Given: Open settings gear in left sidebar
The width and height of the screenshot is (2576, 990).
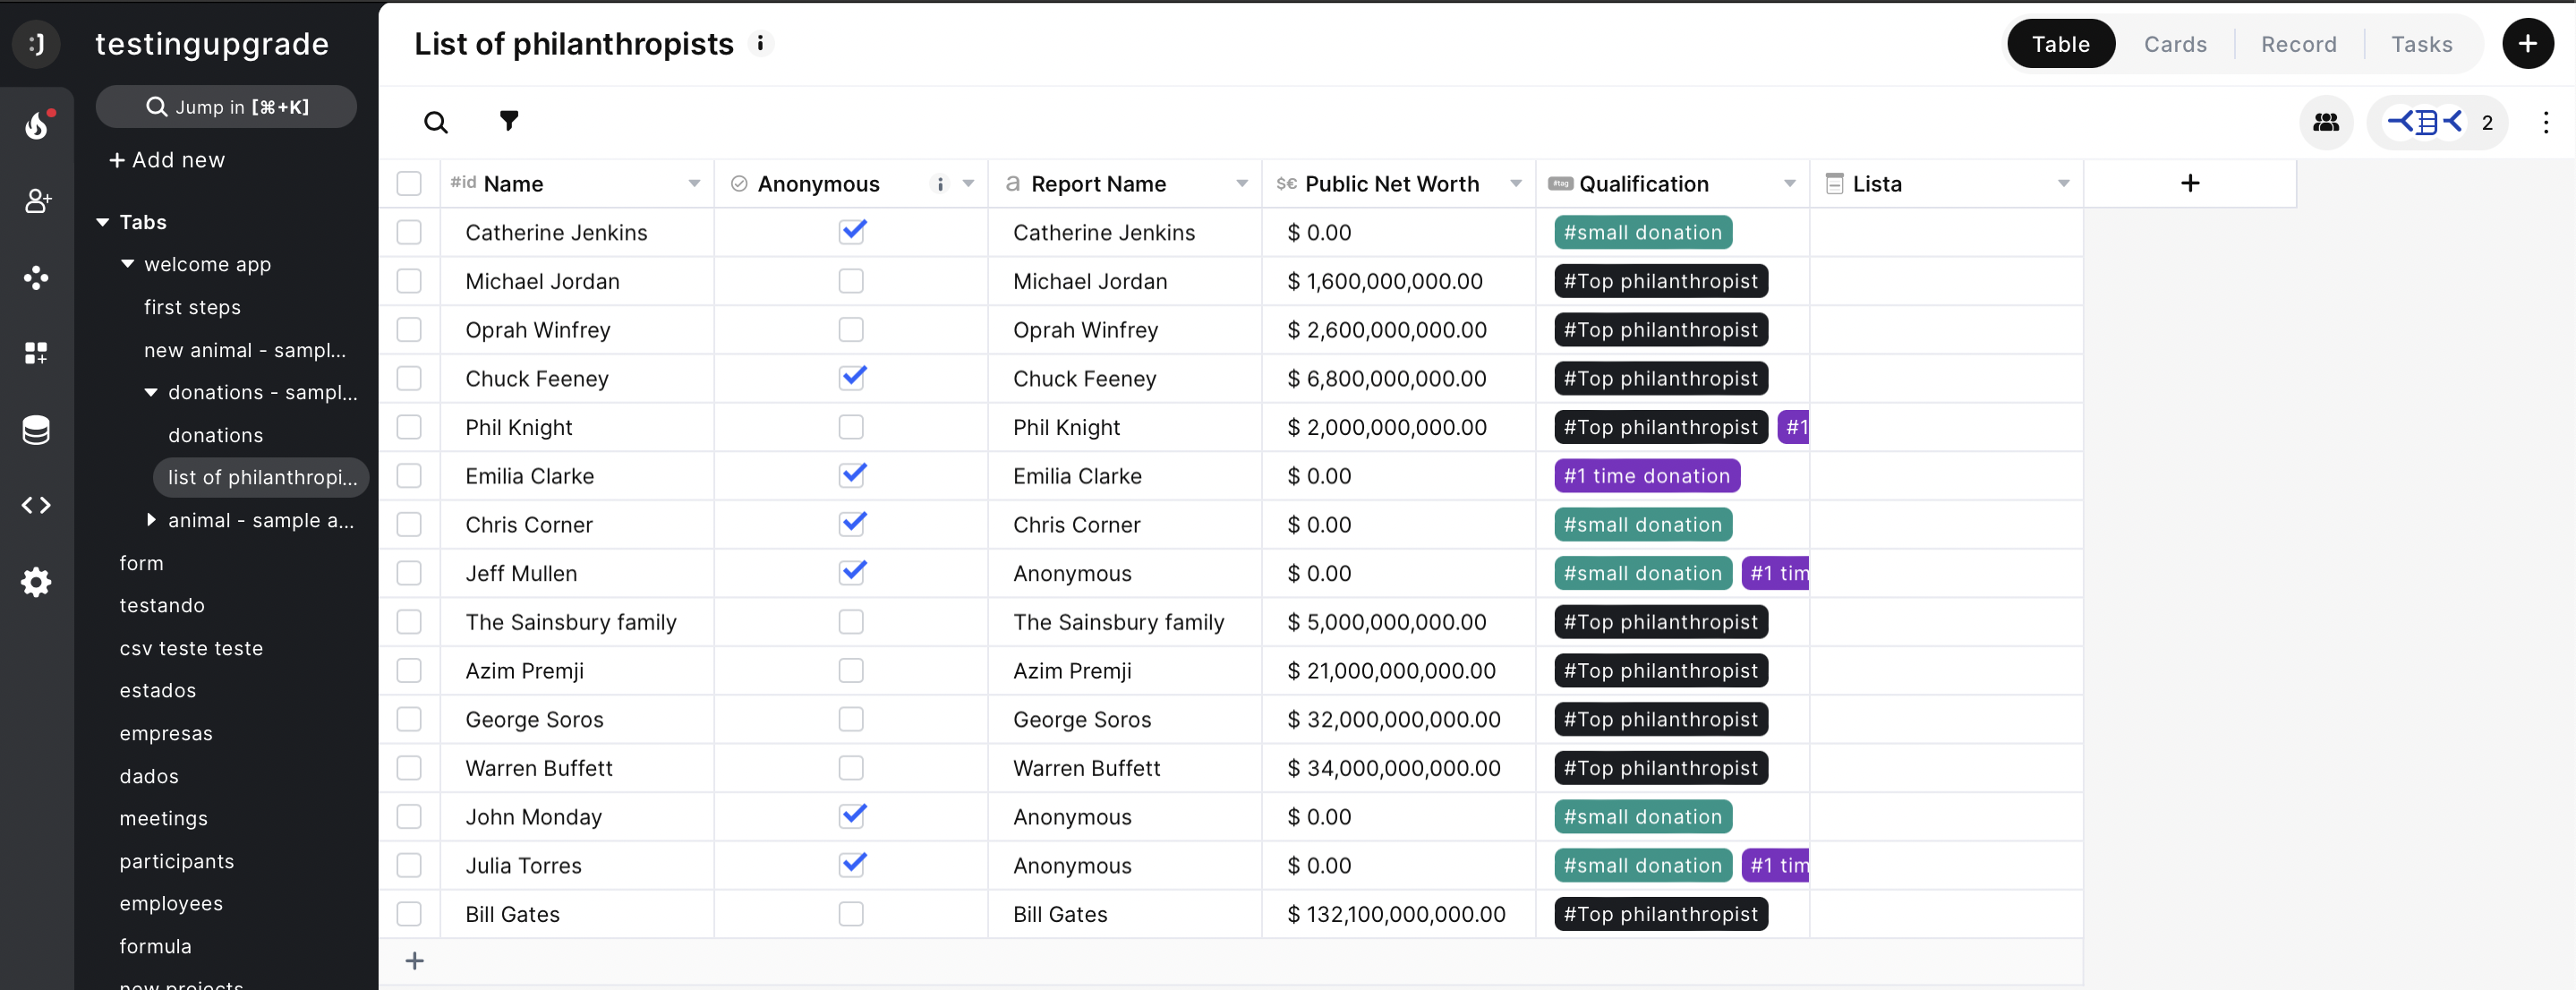Looking at the screenshot, I should pos(36,581).
